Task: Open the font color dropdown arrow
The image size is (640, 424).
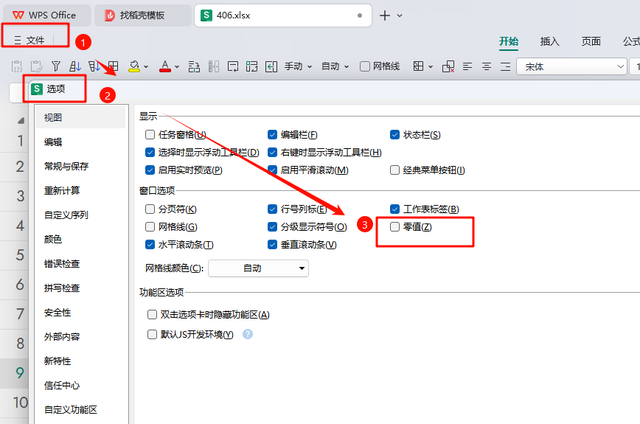Action: [177, 67]
